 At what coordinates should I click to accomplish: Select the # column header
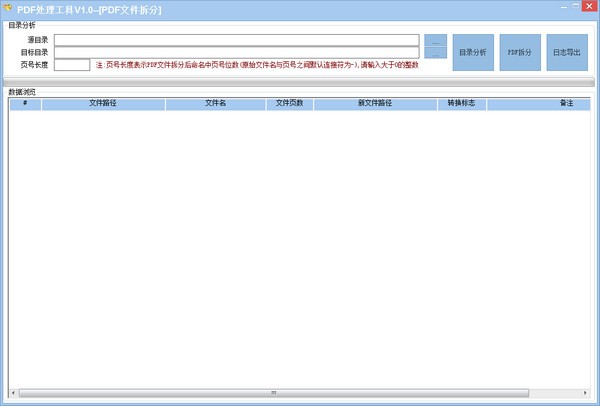(25, 103)
